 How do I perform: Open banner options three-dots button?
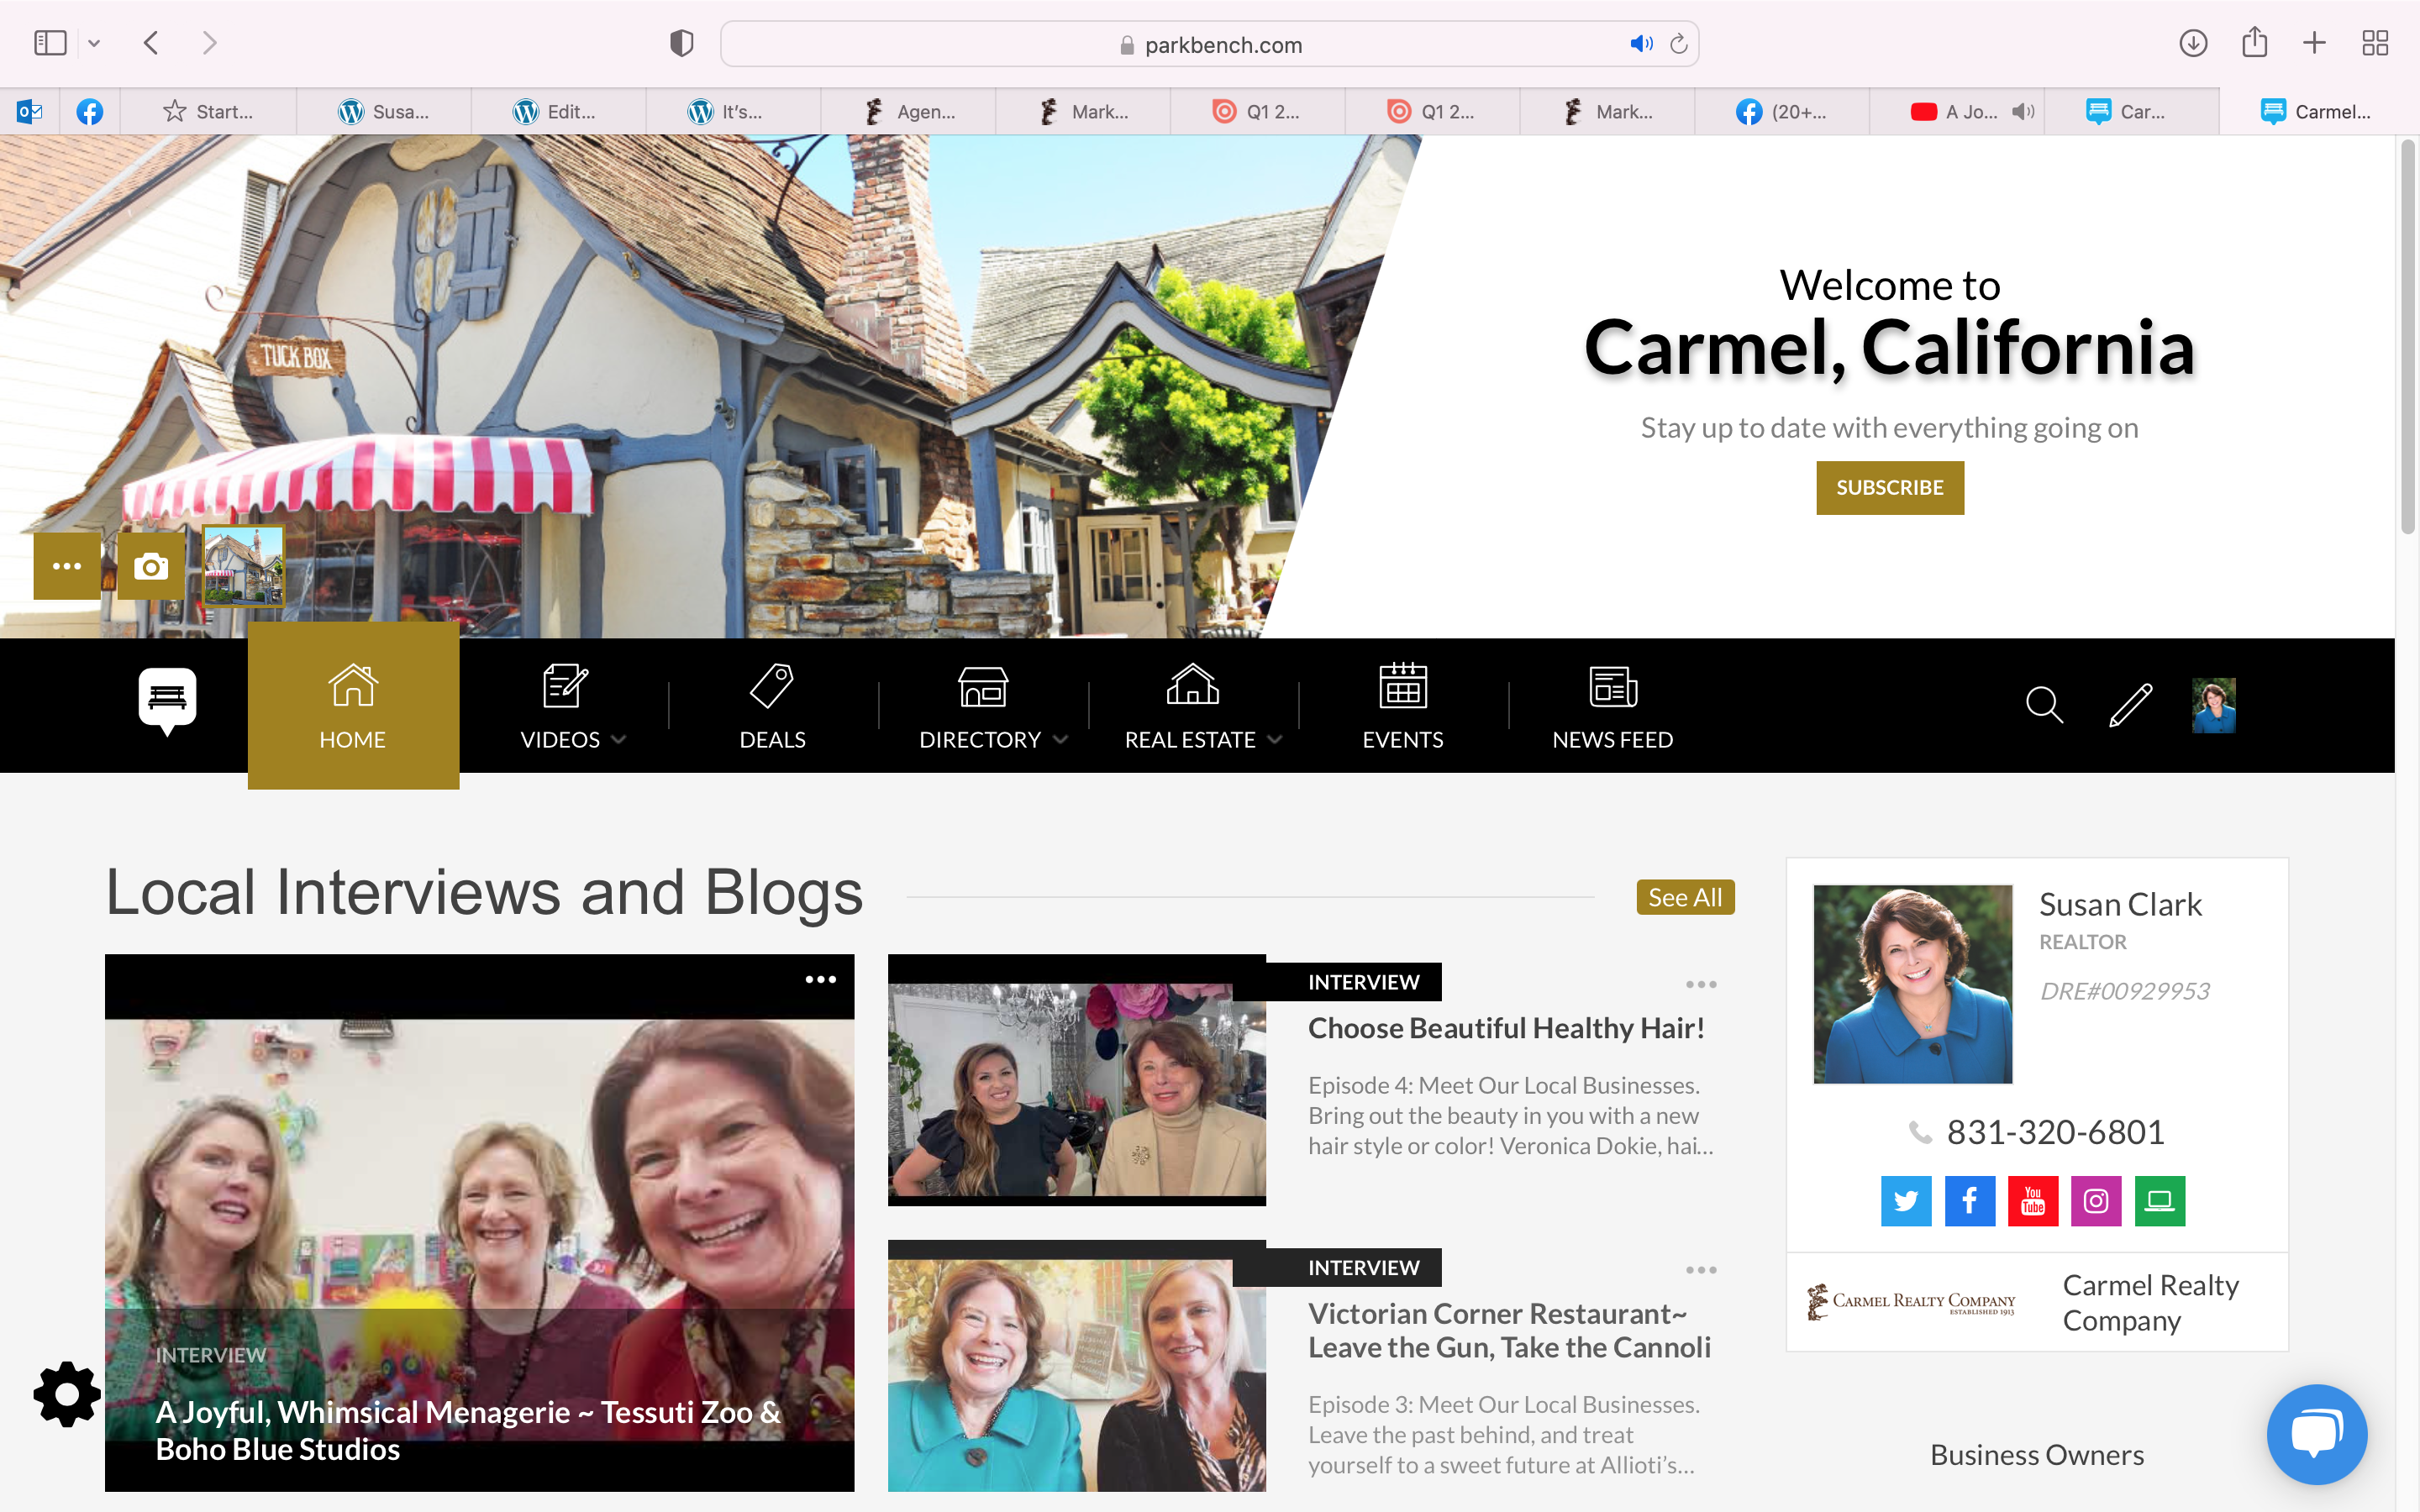(x=67, y=566)
